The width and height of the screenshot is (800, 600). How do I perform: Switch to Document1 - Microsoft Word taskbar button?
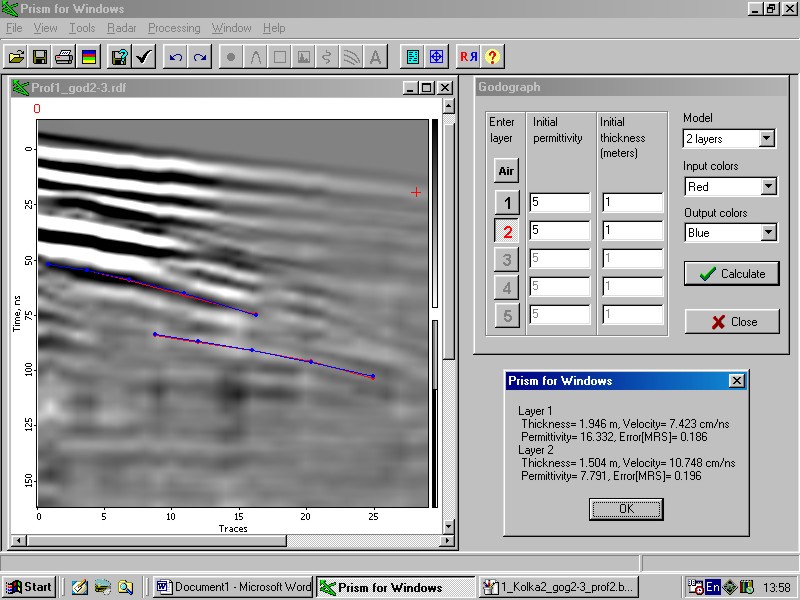click(233, 587)
